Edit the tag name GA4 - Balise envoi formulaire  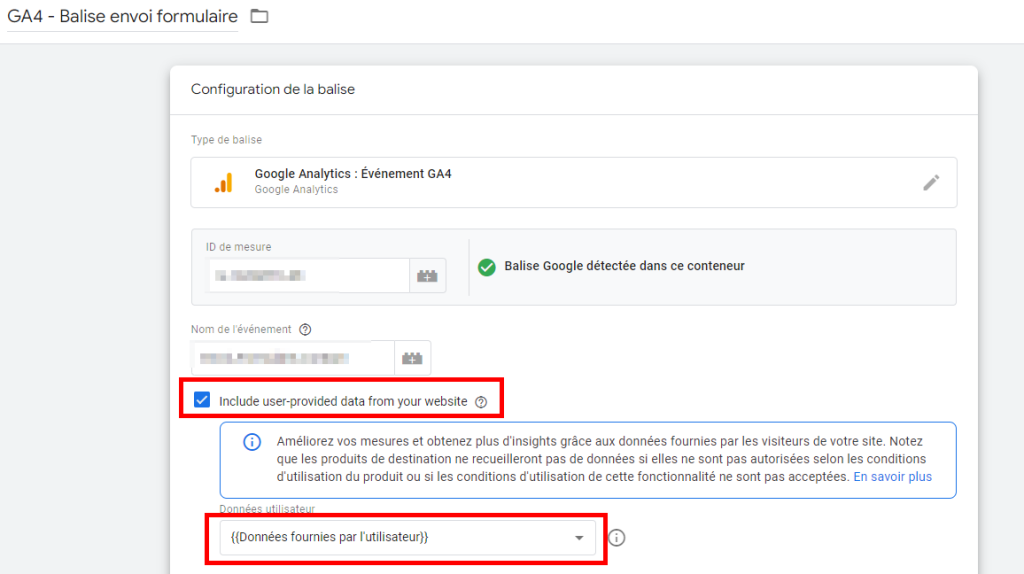coord(122,17)
